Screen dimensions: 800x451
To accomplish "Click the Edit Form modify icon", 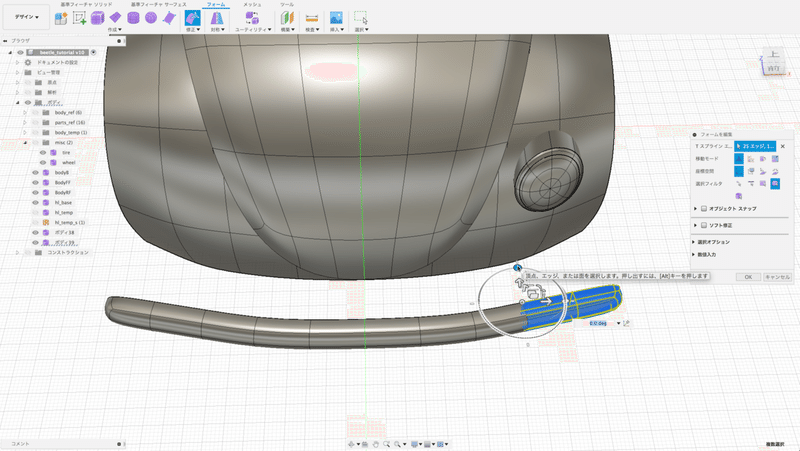I will click(x=192, y=18).
